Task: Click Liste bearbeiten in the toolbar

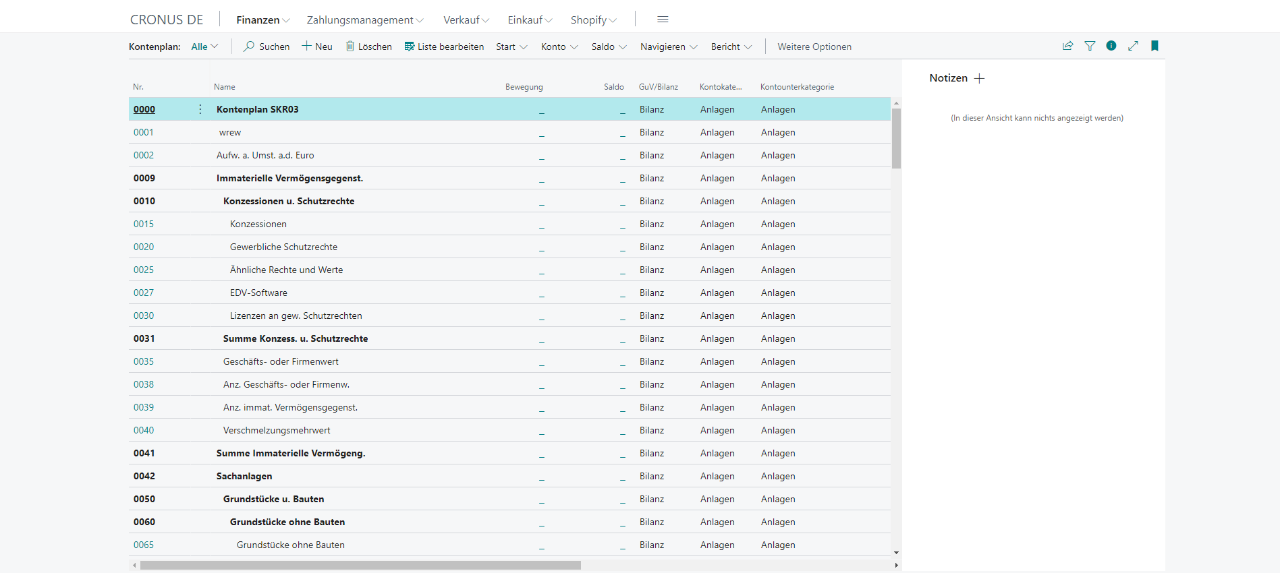Action: point(444,47)
